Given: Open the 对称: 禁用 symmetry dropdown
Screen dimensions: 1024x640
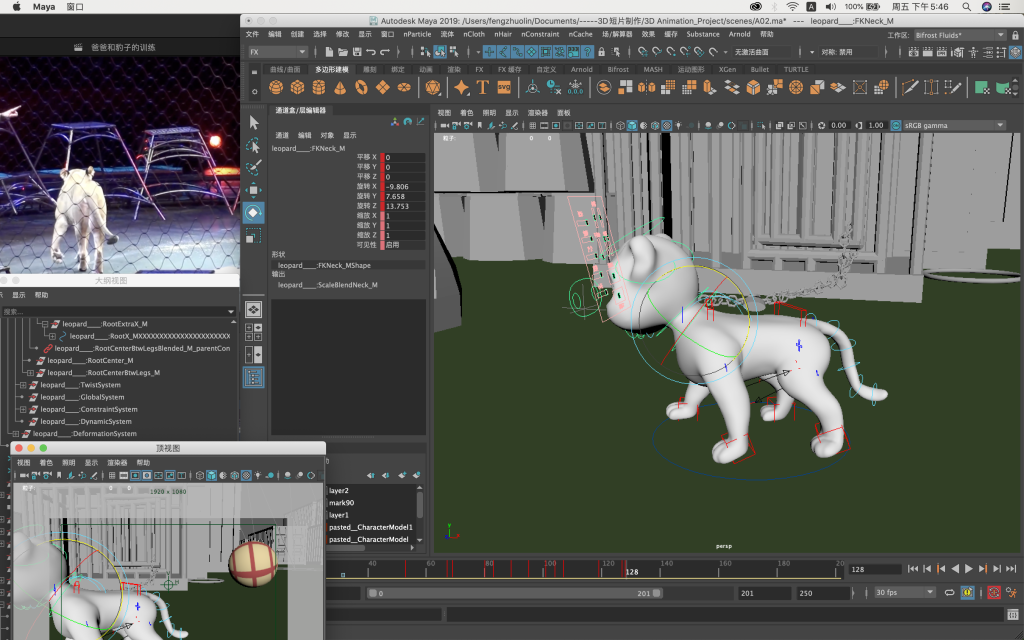Looking at the screenshot, I should pyautogui.click(x=848, y=52).
